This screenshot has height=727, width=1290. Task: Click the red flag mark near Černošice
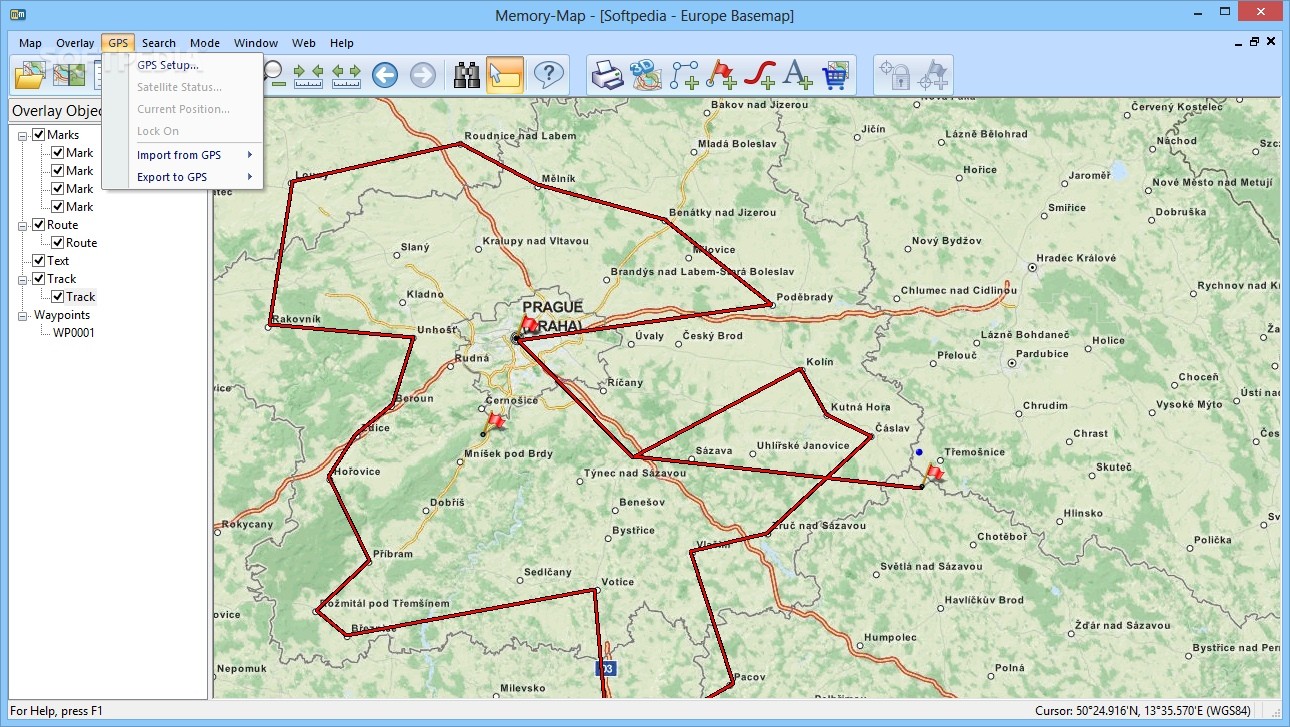(x=494, y=420)
